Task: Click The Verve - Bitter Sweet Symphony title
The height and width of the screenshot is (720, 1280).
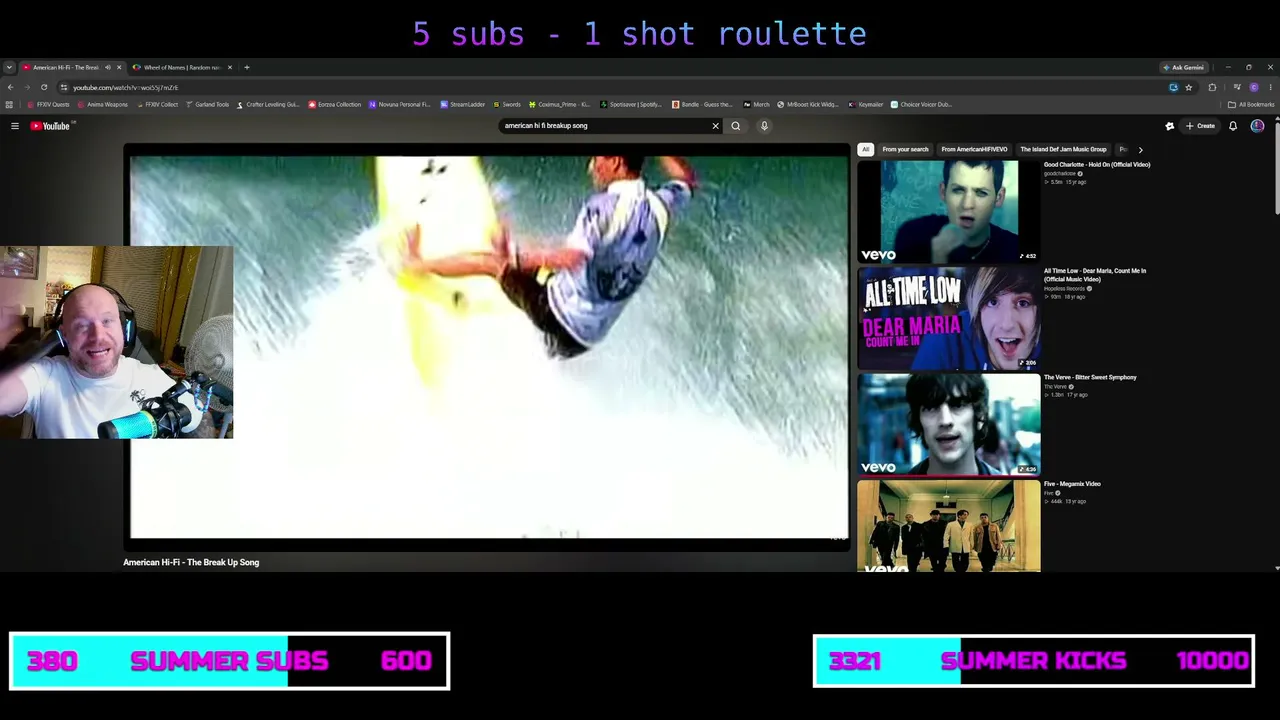Action: point(1090,377)
